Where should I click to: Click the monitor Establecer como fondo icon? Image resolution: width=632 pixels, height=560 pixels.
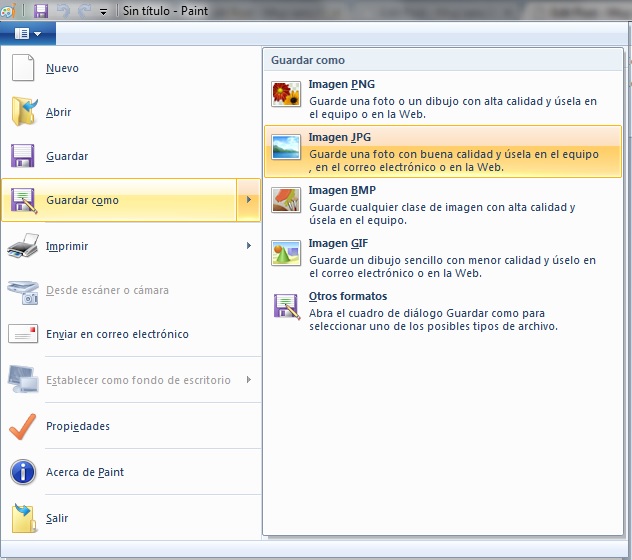23,379
